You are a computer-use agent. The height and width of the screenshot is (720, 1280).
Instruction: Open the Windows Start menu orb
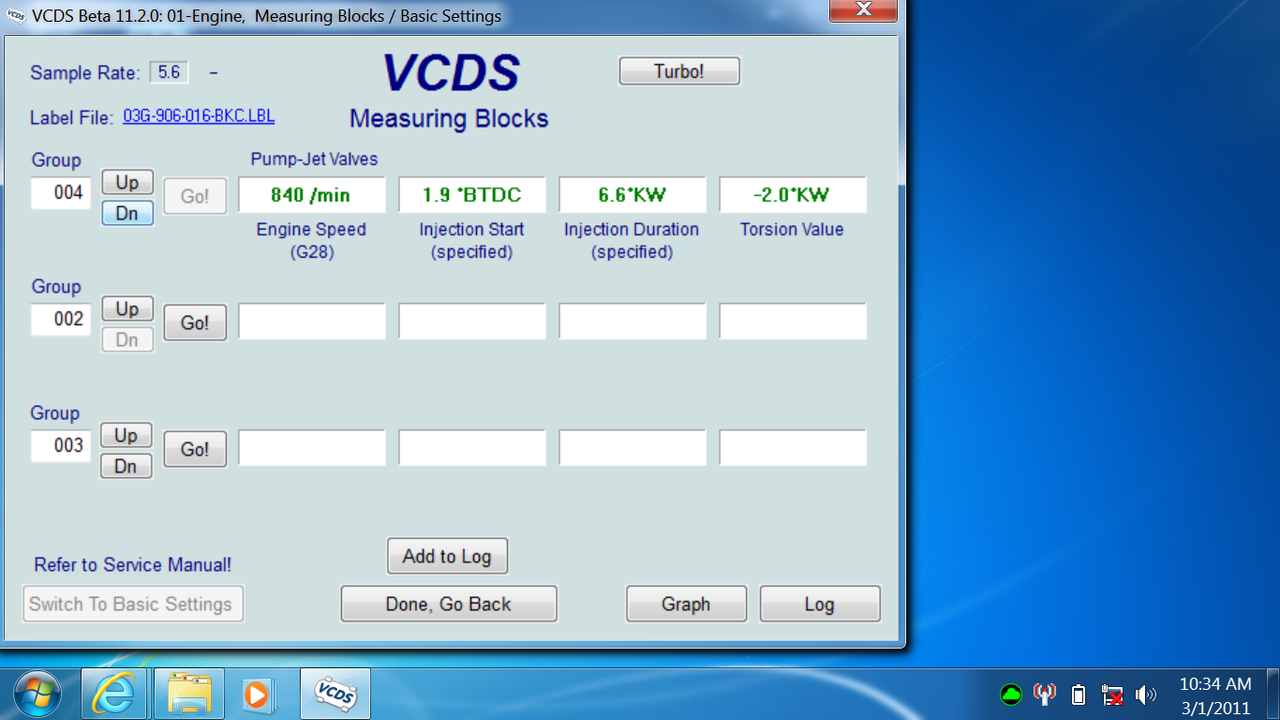click(38, 694)
